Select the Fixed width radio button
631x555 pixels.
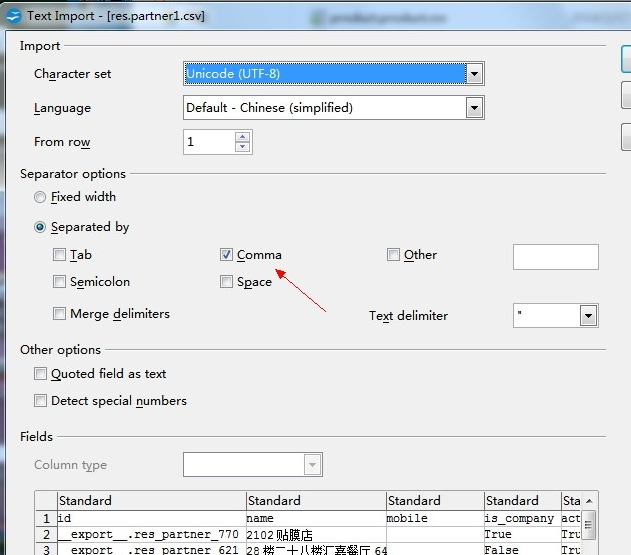click(x=40, y=198)
